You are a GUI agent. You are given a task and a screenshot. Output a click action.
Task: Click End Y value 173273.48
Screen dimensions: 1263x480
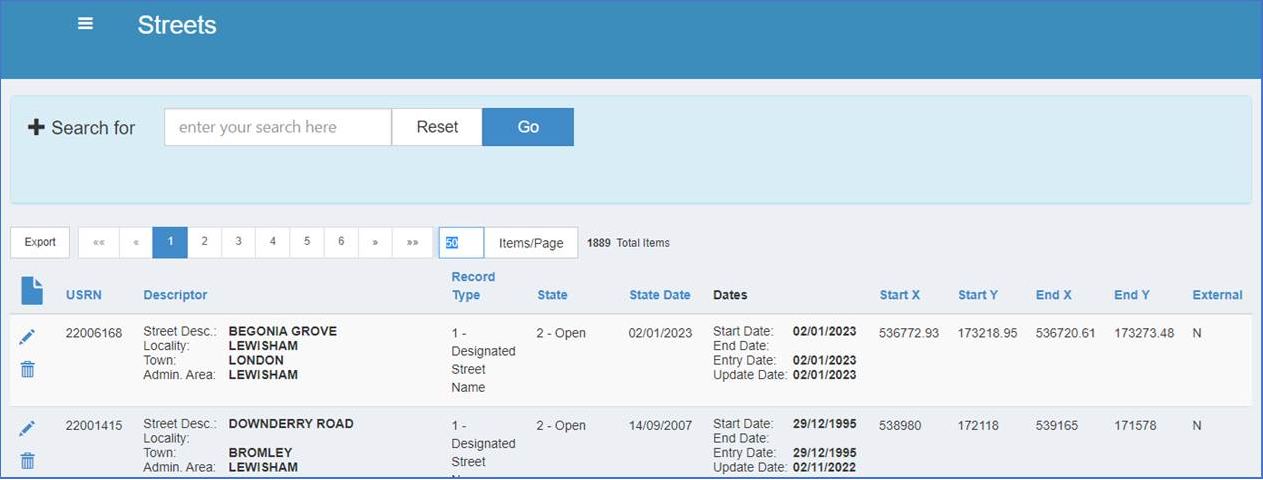pos(1144,333)
